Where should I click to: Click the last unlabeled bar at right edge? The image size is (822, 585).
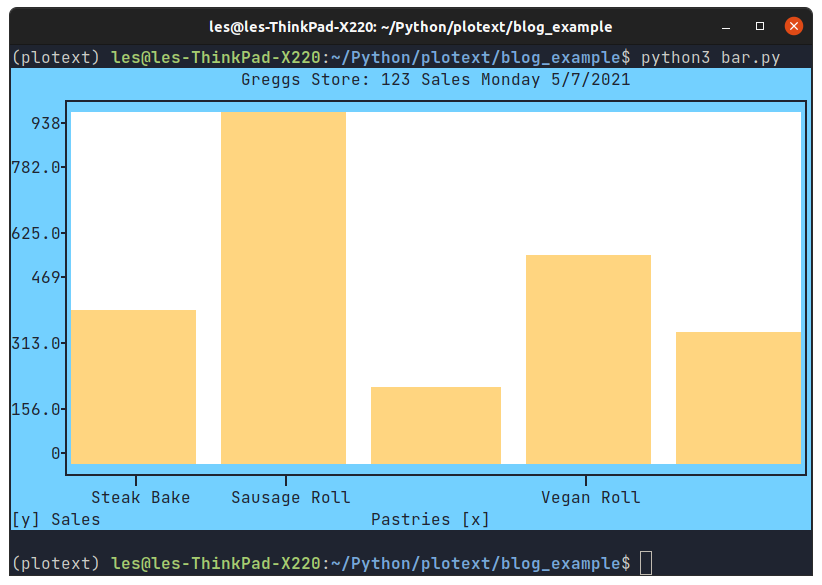(738, 398)
